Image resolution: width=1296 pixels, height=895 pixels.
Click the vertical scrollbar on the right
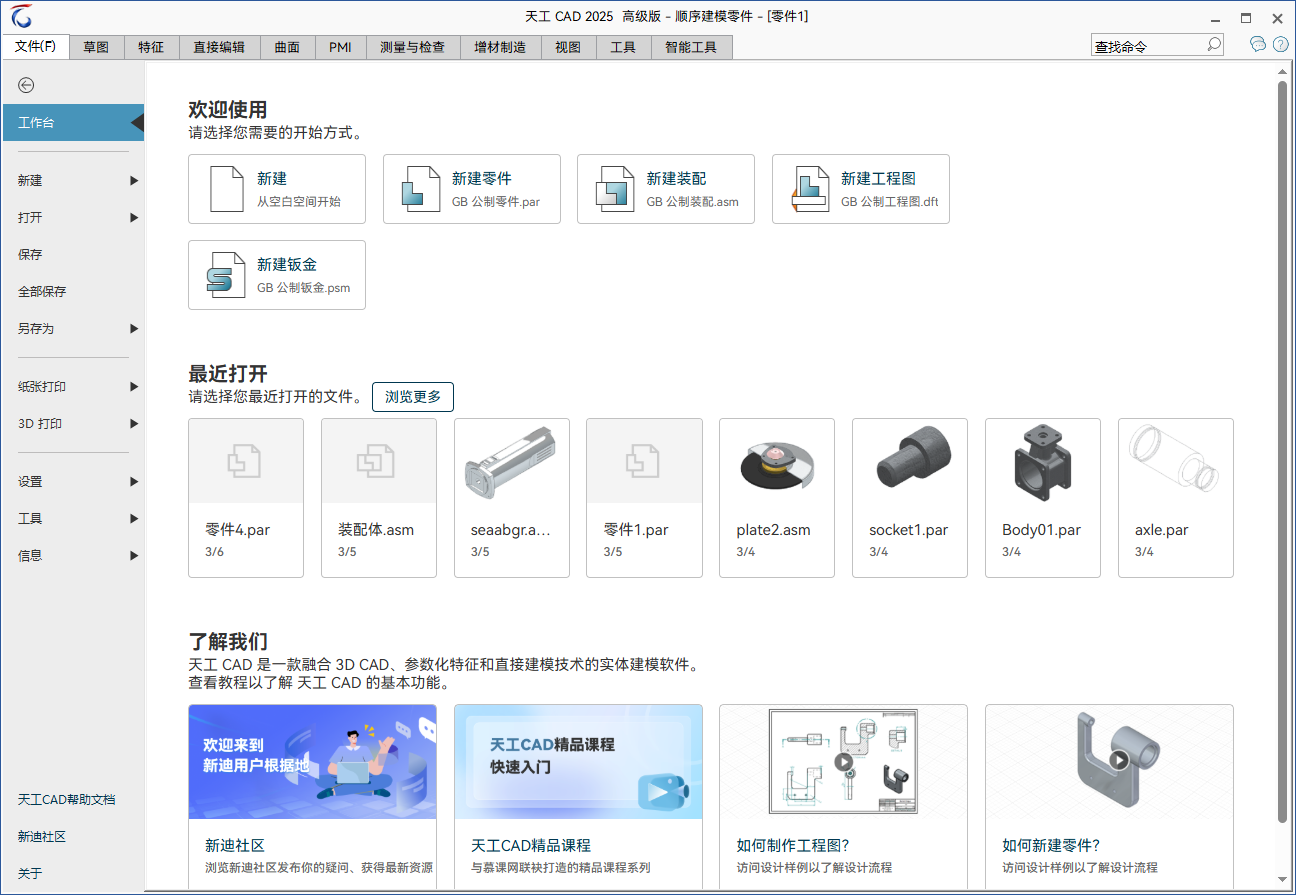1282,451
